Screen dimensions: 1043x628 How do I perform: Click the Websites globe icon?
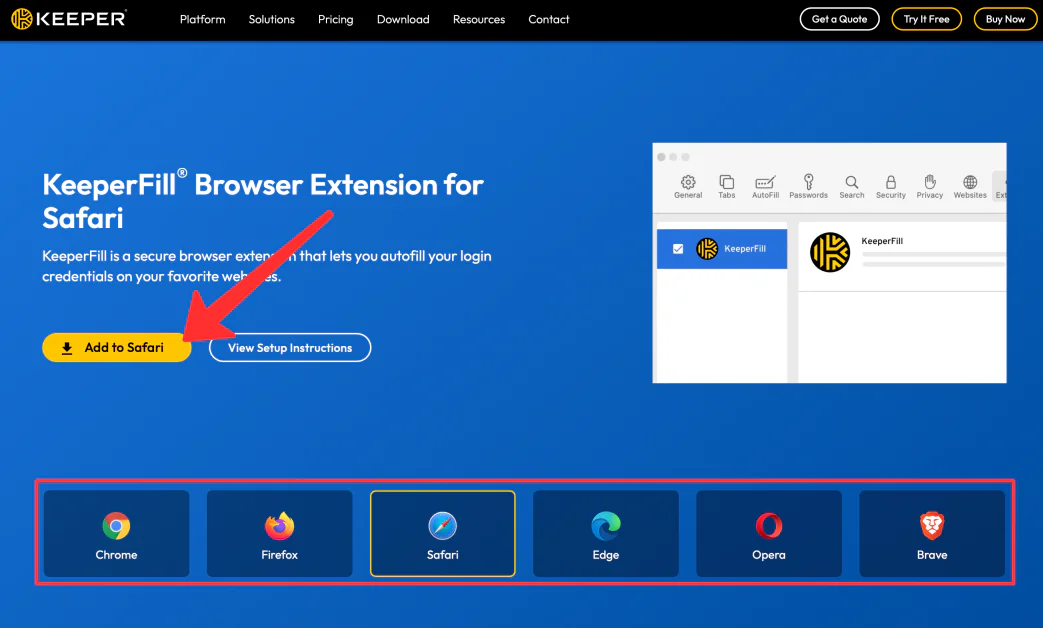point(970,182)
